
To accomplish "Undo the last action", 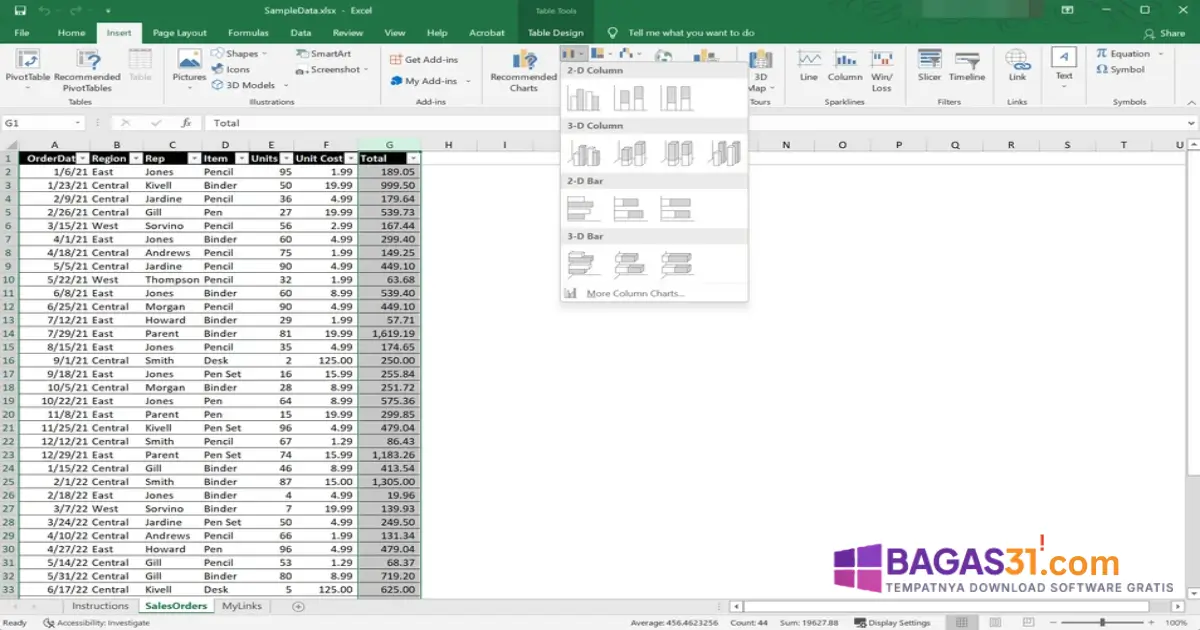I will [x=44, y=10].
